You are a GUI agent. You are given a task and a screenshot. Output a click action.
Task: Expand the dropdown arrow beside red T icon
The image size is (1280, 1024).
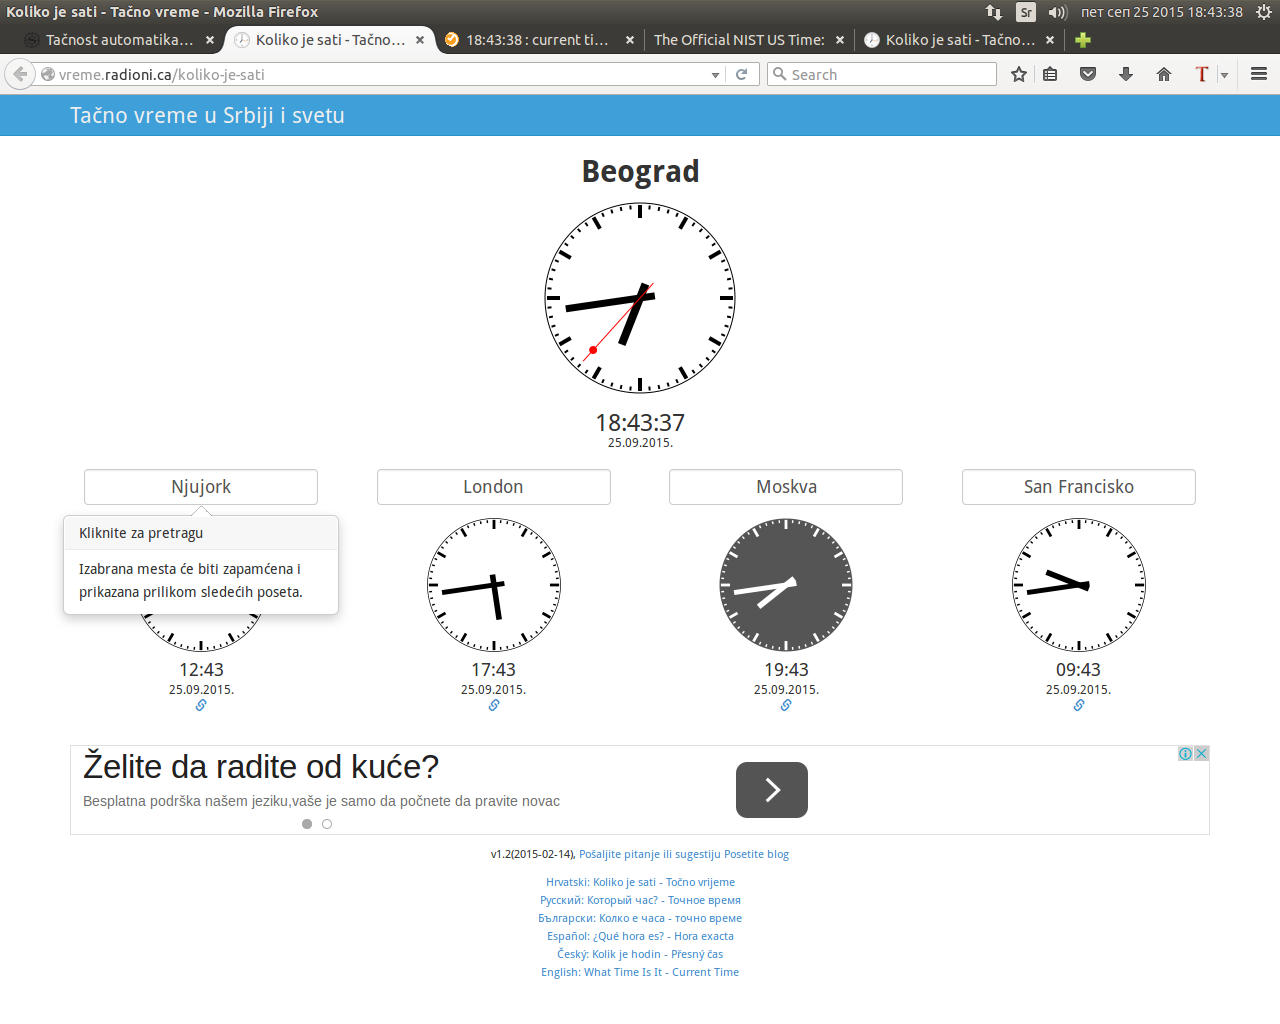[1224, 75]
